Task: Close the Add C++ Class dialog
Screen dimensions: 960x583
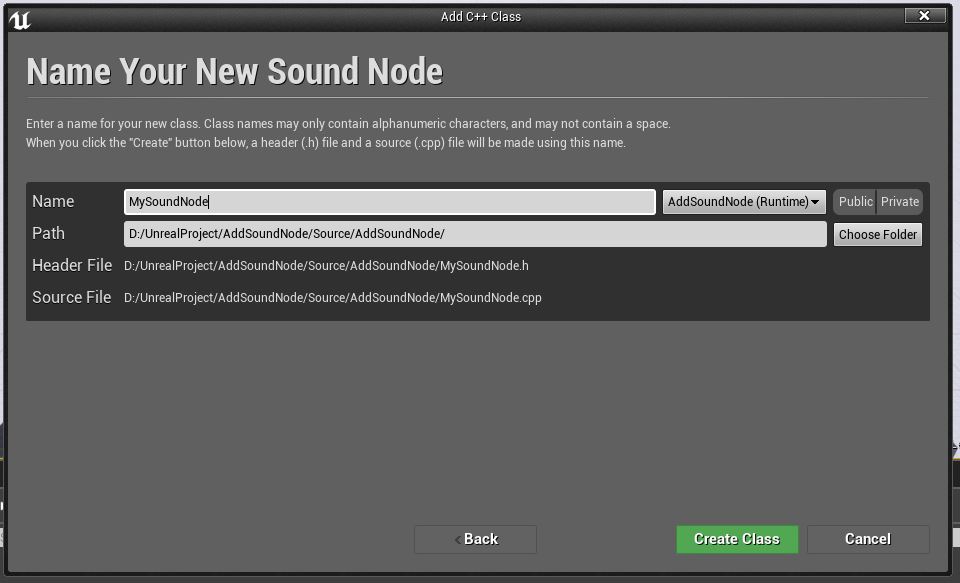Action: [924, 15]
